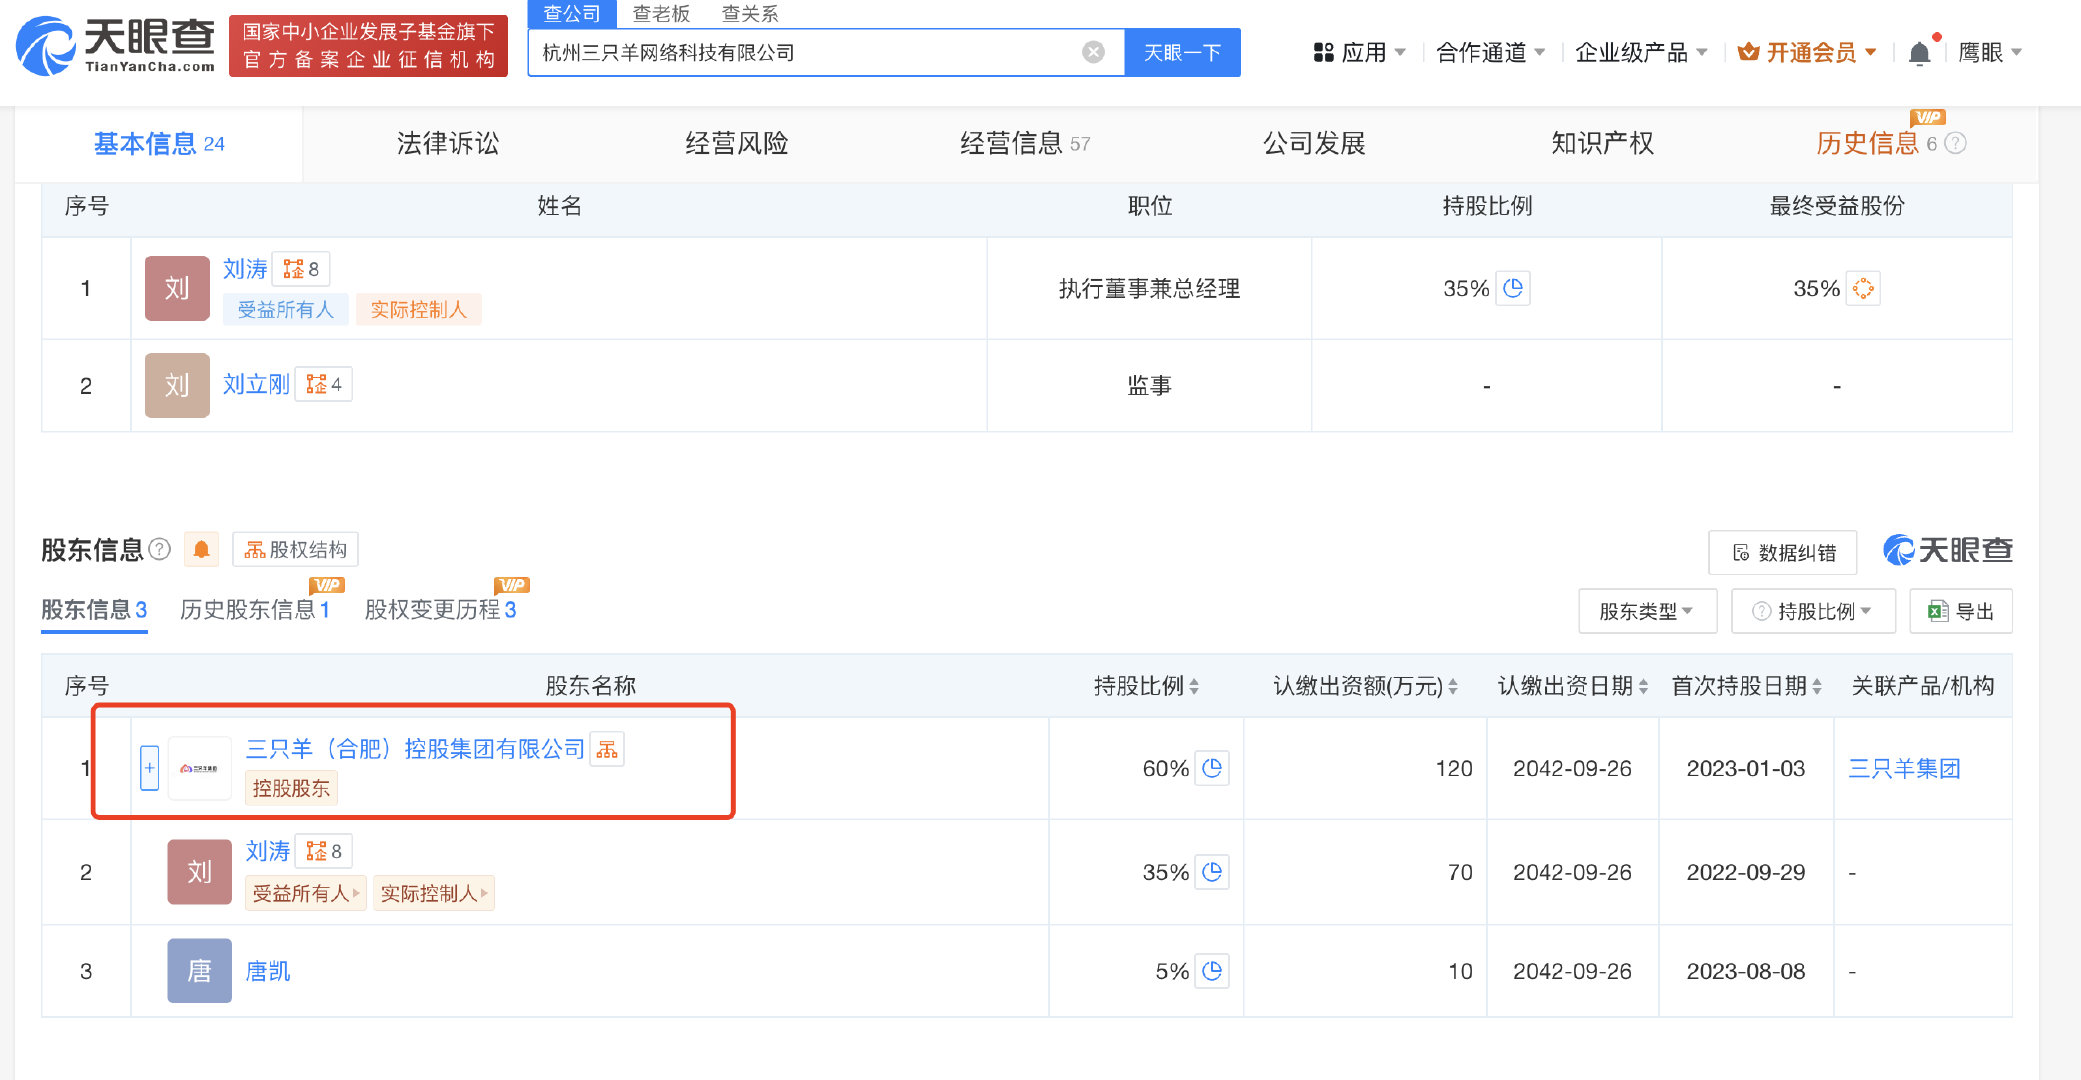The image size is (2081, 1080).
Task: Expand the 应用 menu
Action: click(x=1360, y=52)
